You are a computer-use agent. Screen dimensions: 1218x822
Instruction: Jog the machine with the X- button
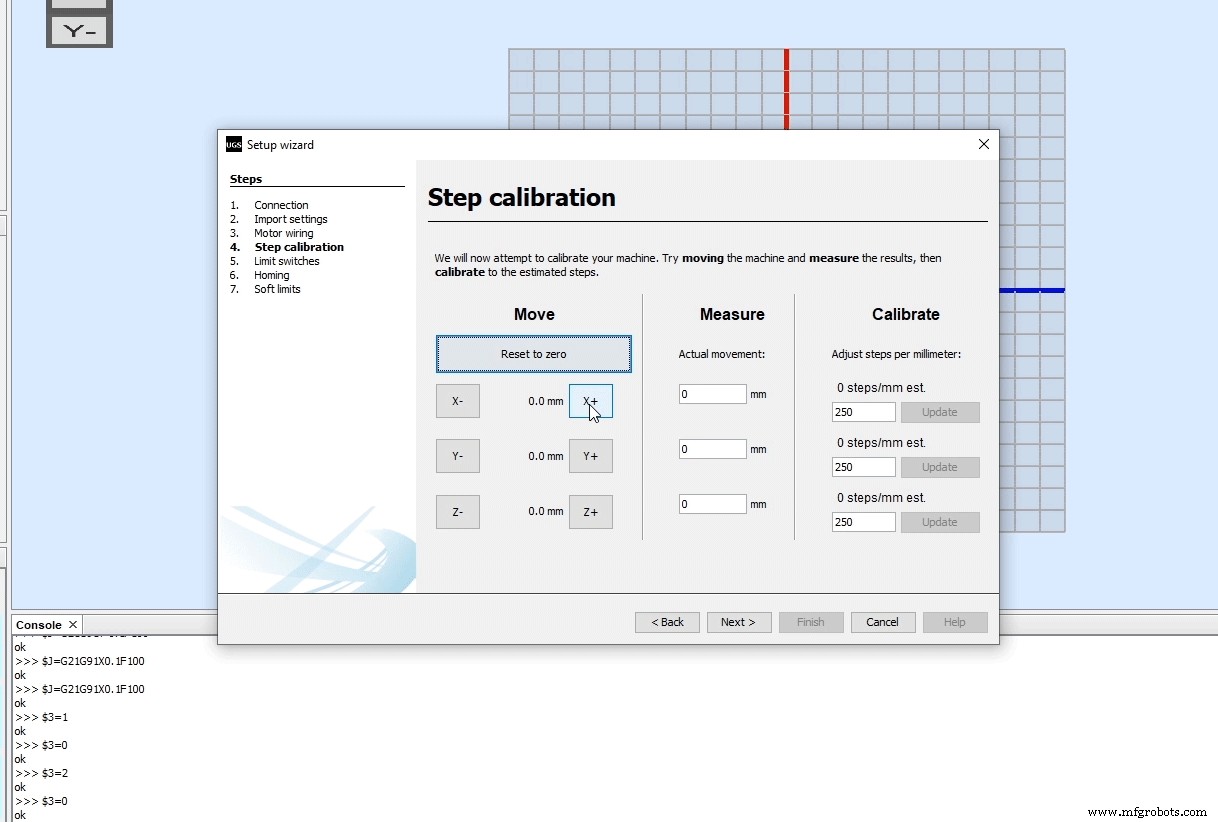[x=457, y=400]
